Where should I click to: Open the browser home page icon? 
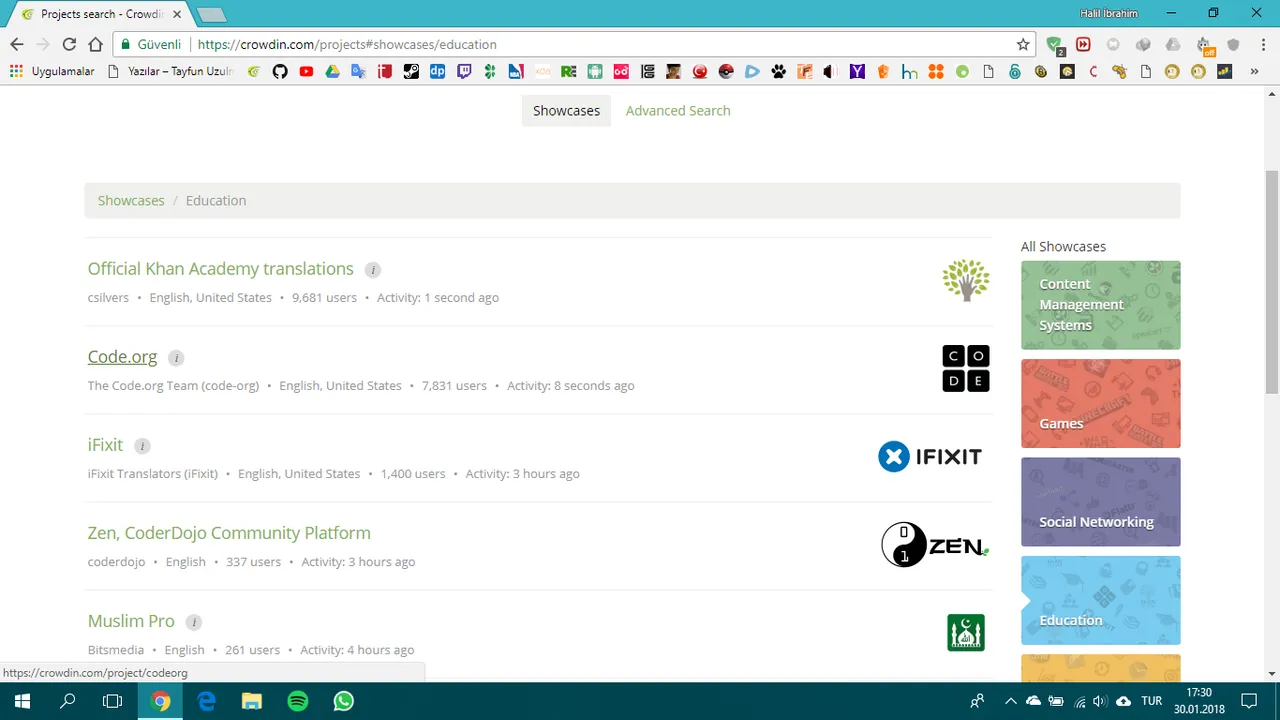(x=95, y=44)
